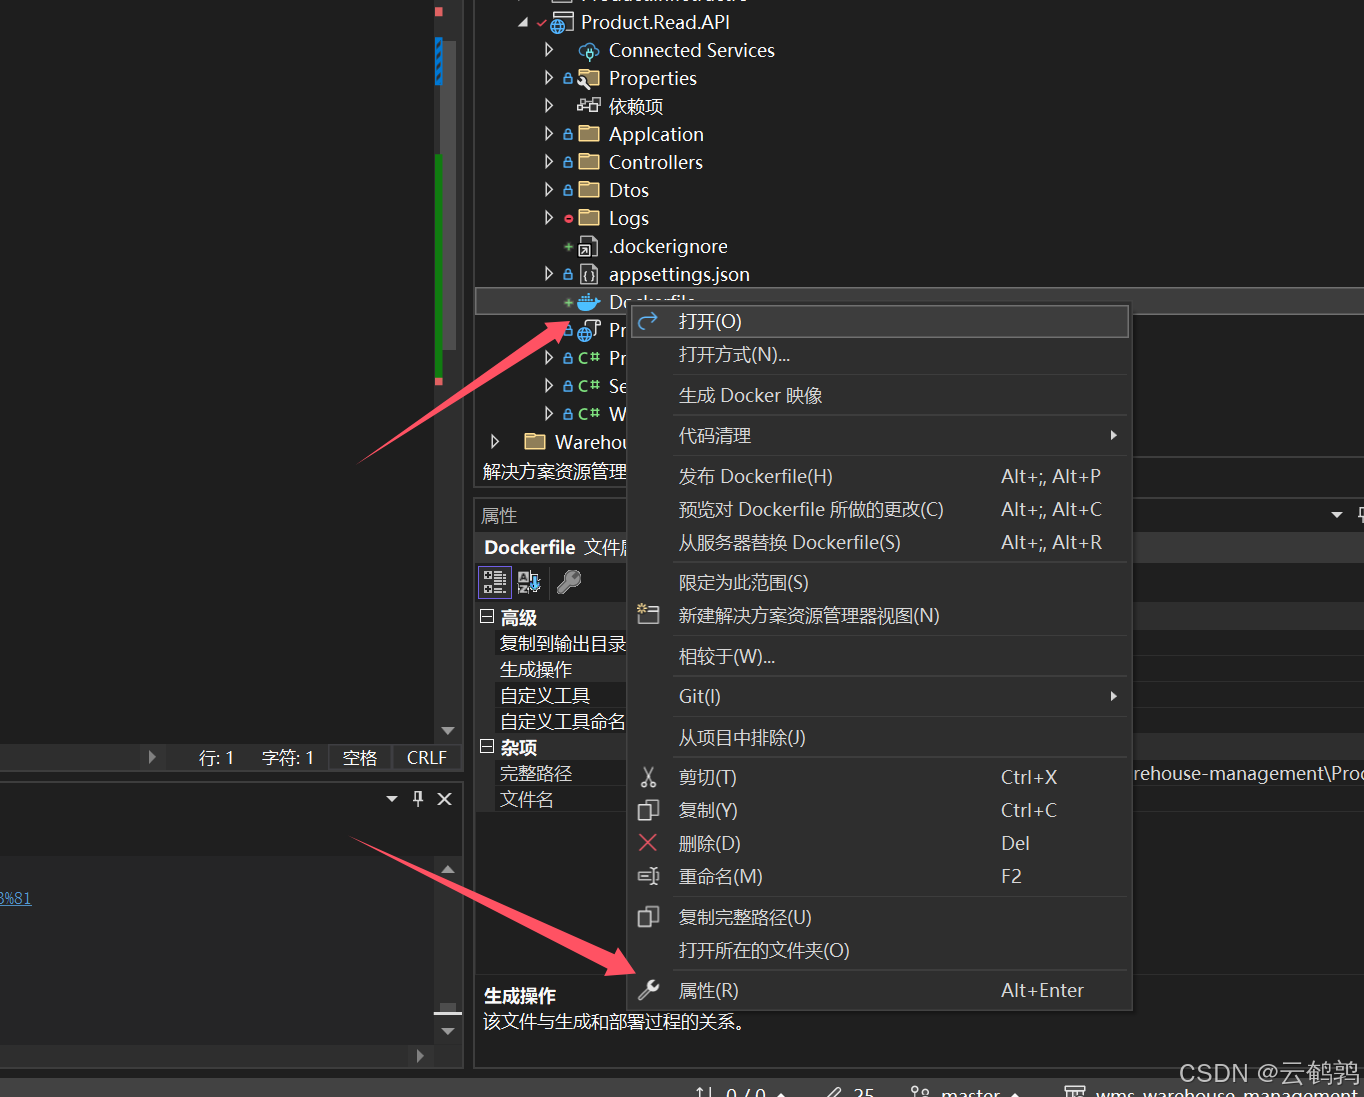Click the CSDN @云鹤鹑 watermark link
The image size is (1364, 1097).
pyautogui.click(x=1268, y=1072)
